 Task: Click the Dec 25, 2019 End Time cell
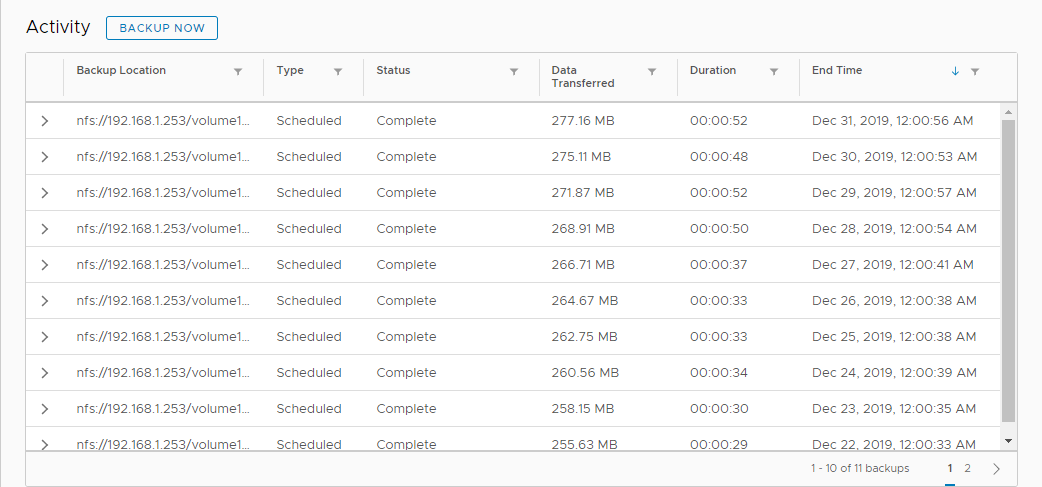[894, 337]
